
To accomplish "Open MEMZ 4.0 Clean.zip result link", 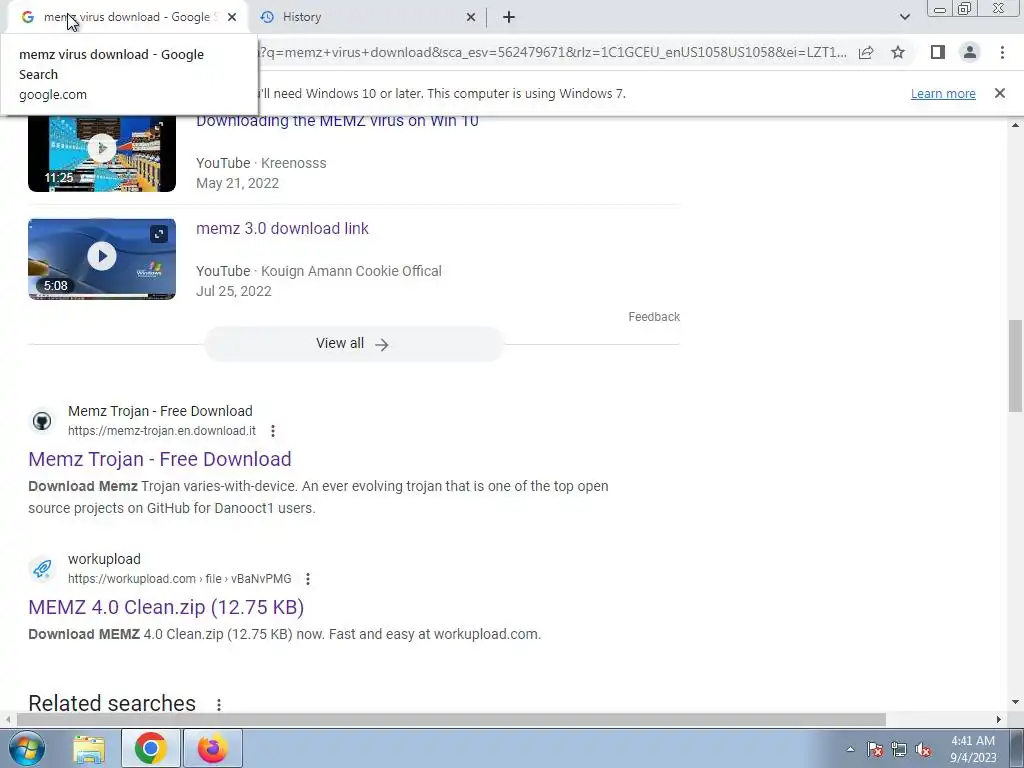I will tap(166, 607).
